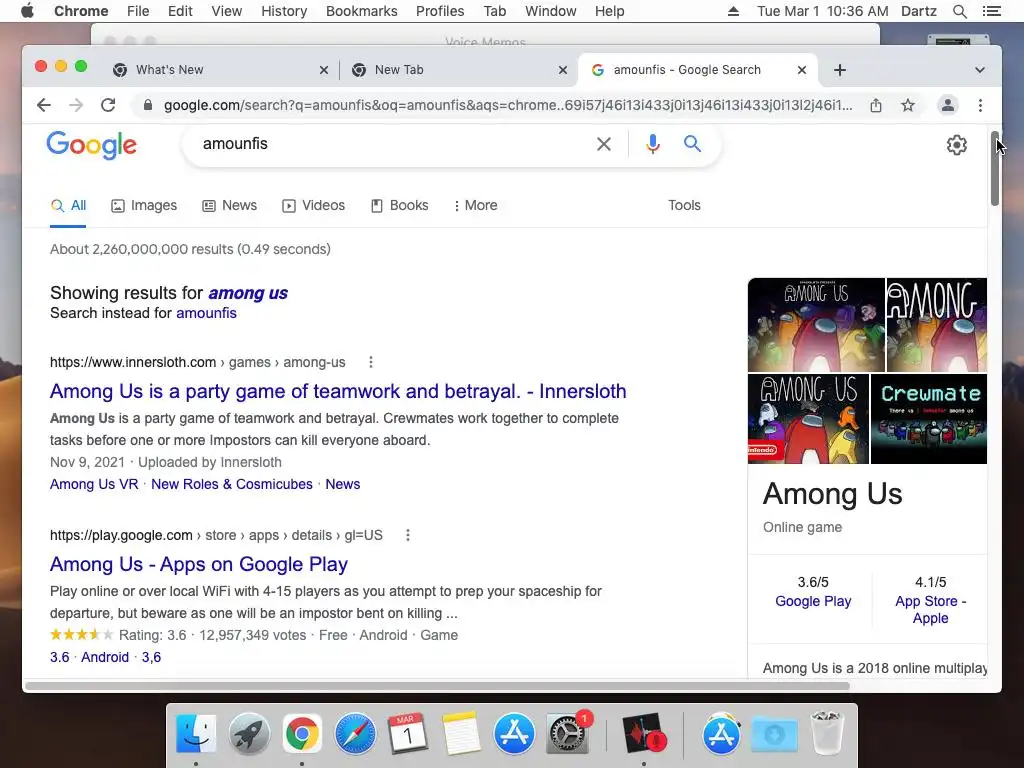Open Among Us - Apps on Google Play
This screenshot has height=768, width=1024.
click(x=199, y=564)
